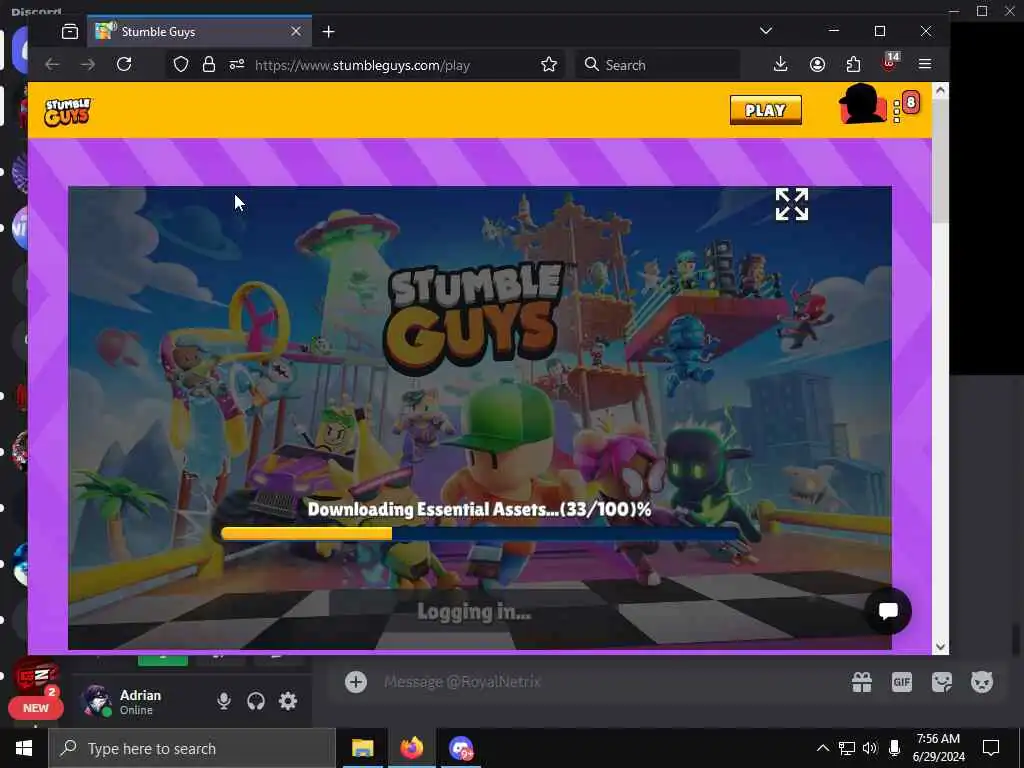Open Firefox account icon
This screenshot has height=768, width=1024.
[817, 64]
